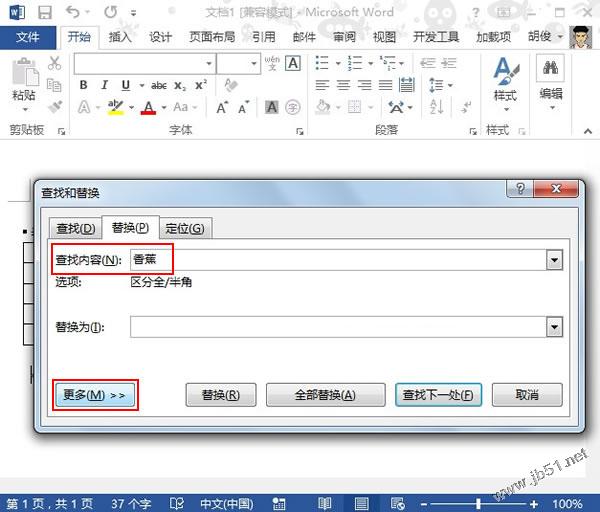Switch to the Page Layout (页面布局) tab

coord(212,37)
